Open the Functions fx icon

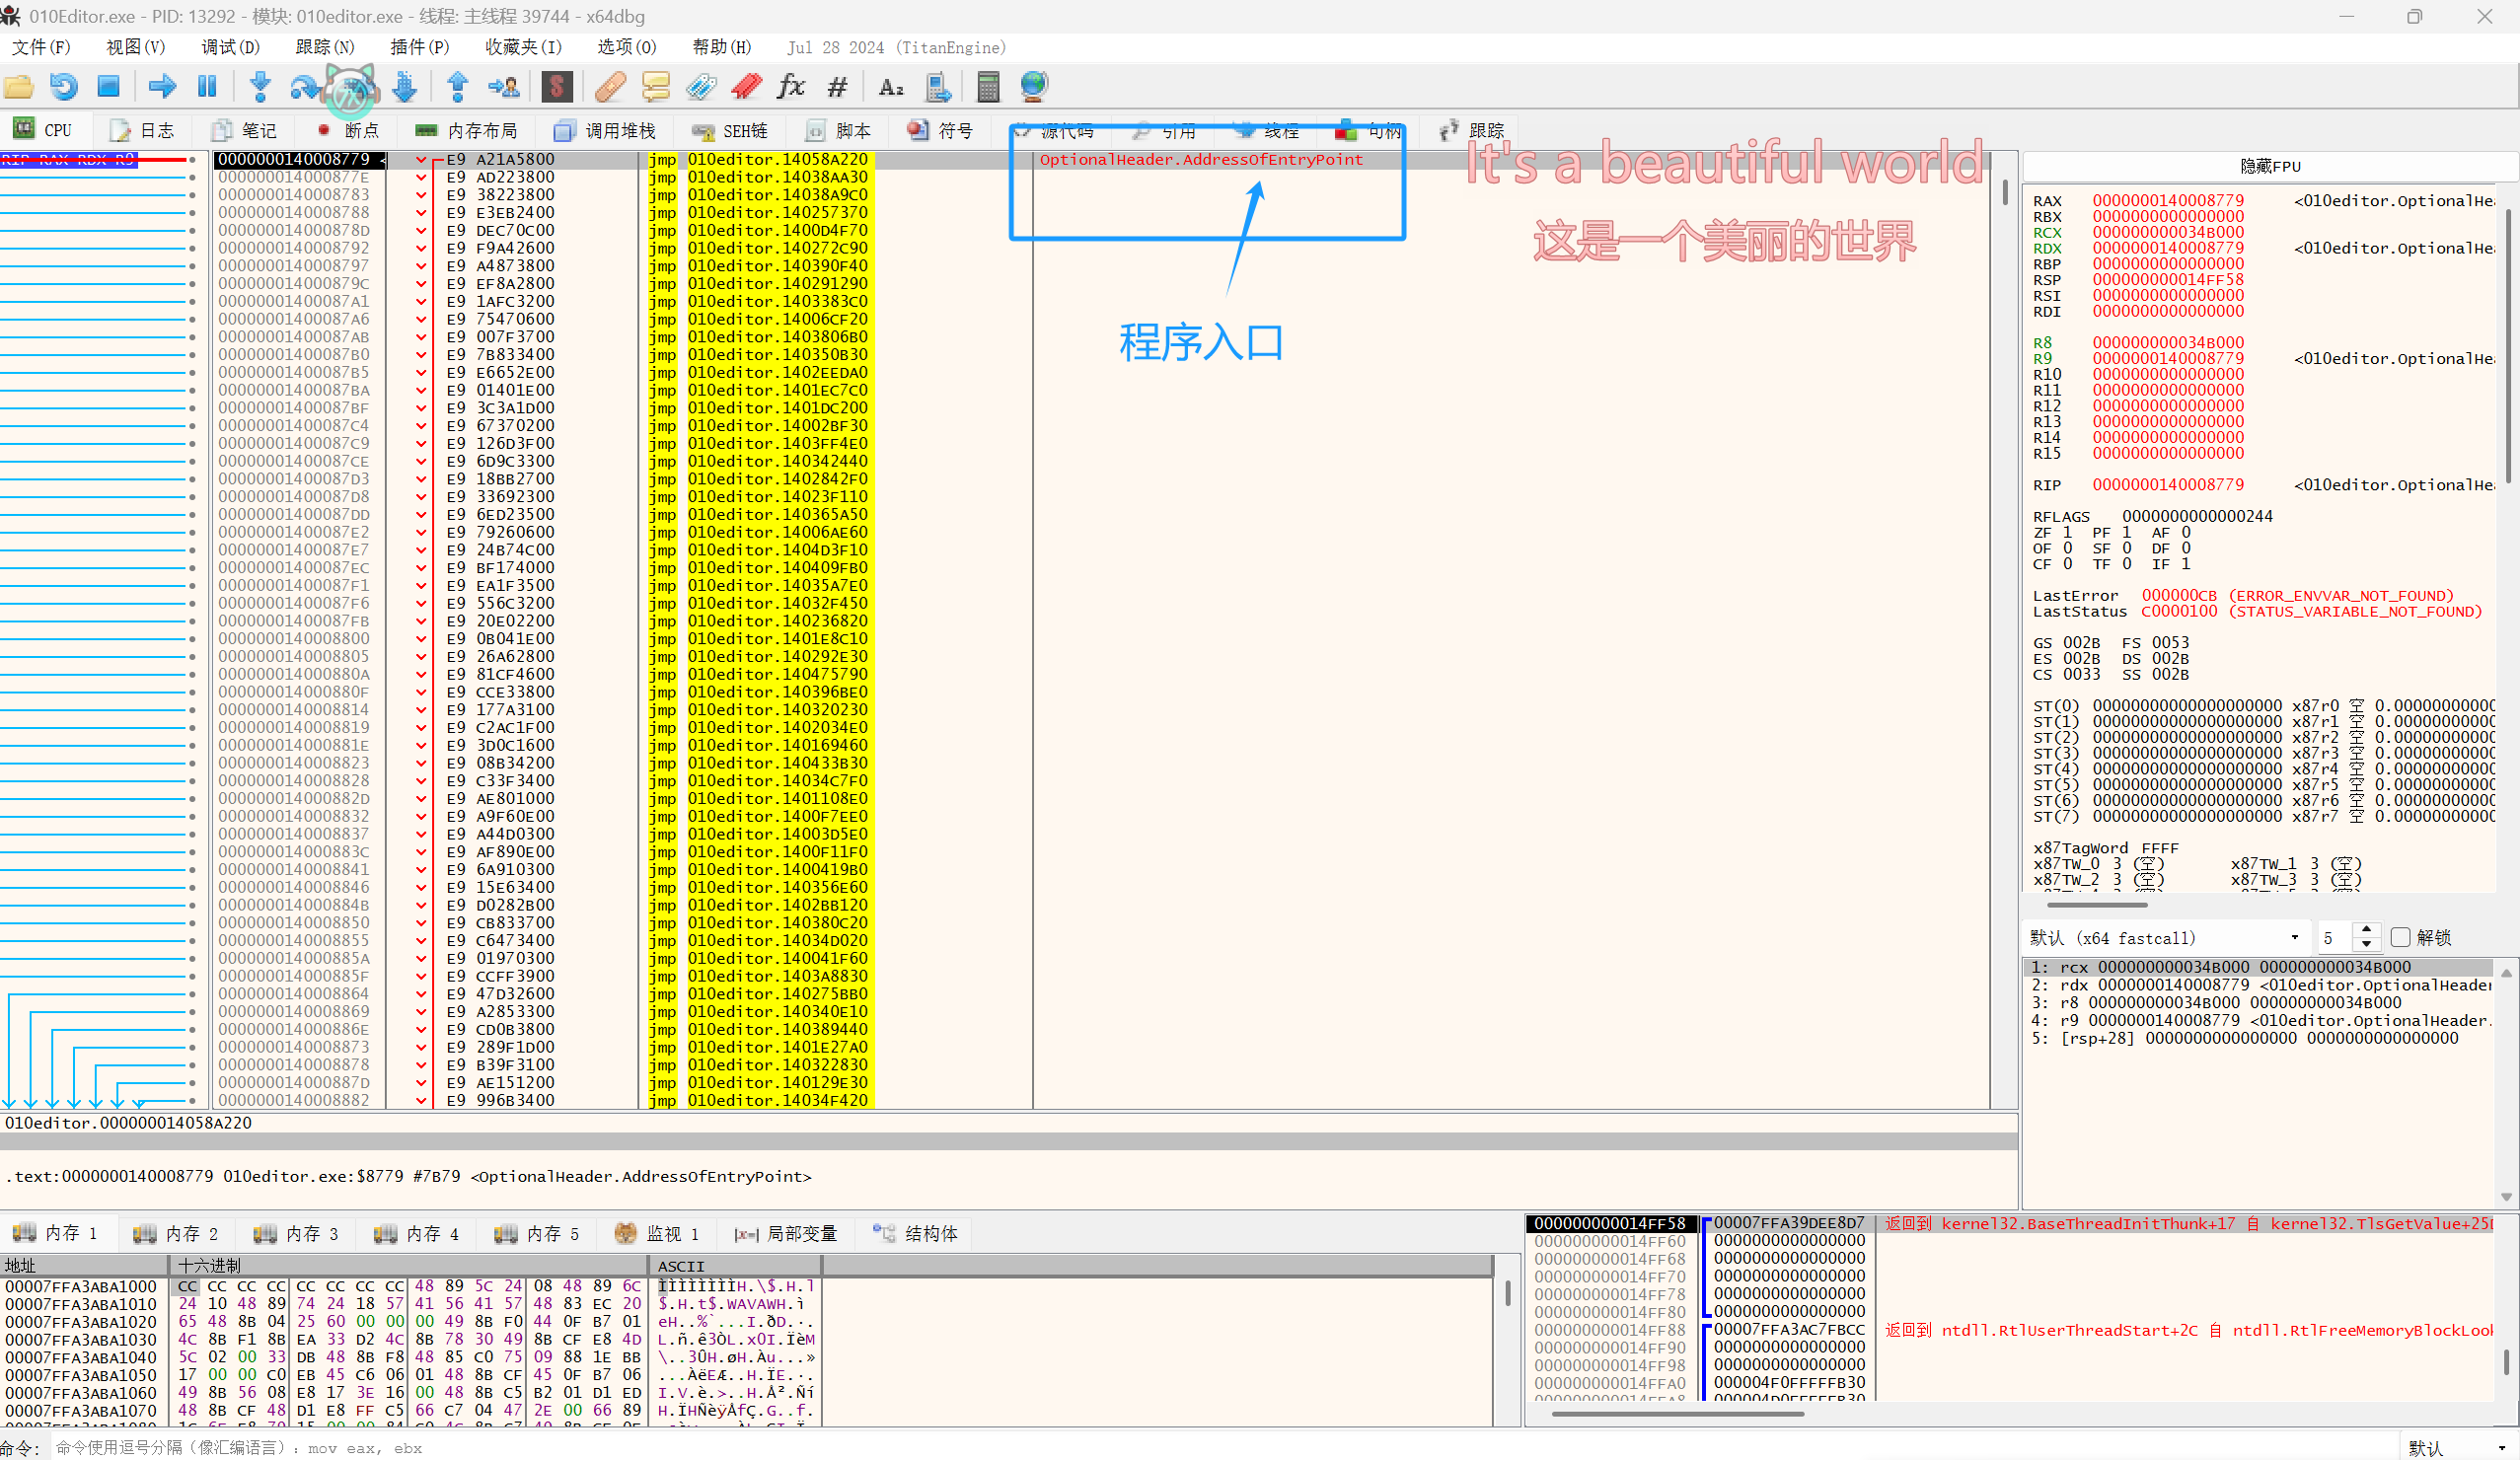791,87
